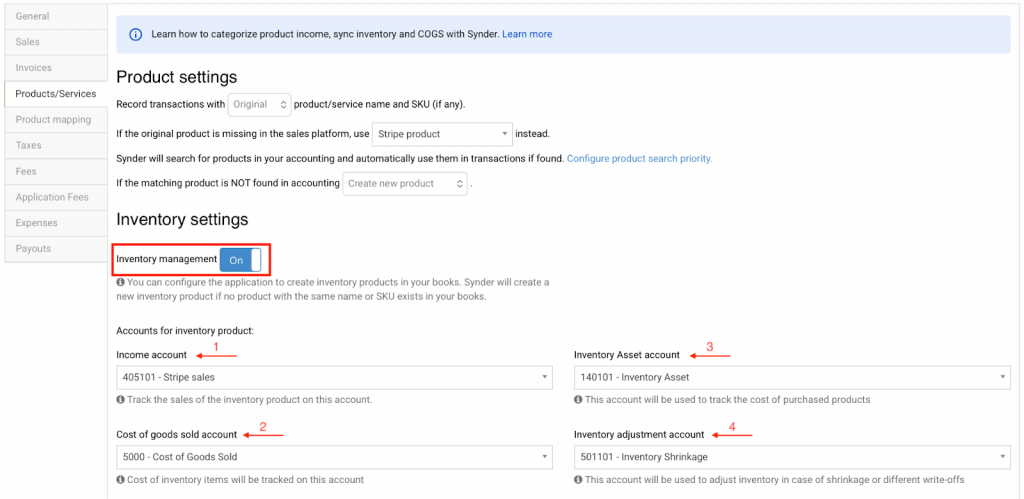Click info icon under Inventory management toggle

pyautogui.click(x=121, y=283)
